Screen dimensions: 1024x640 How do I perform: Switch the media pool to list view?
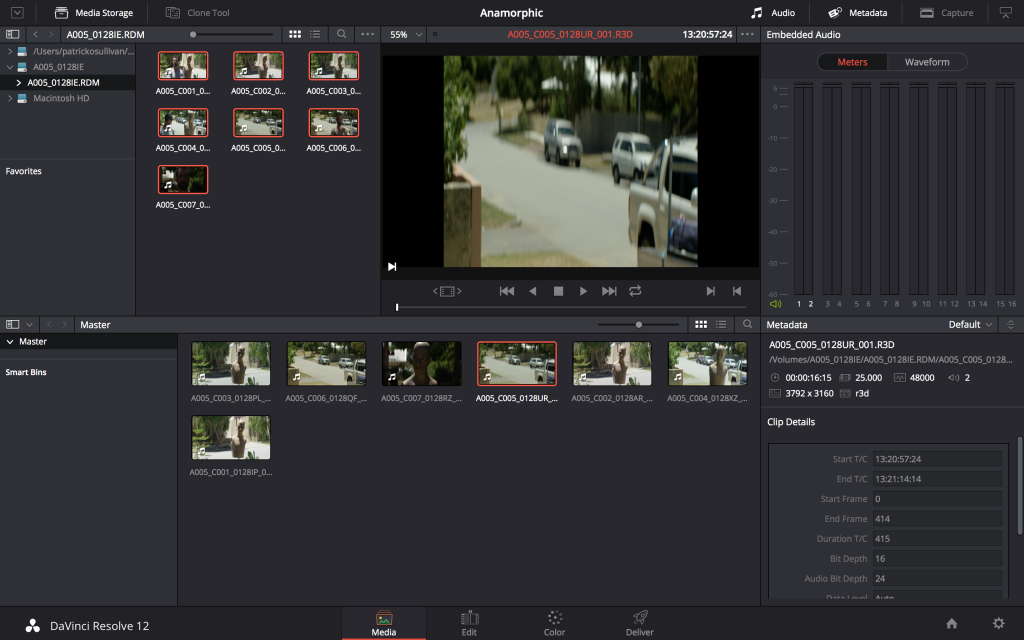click(x=720, y=325)
